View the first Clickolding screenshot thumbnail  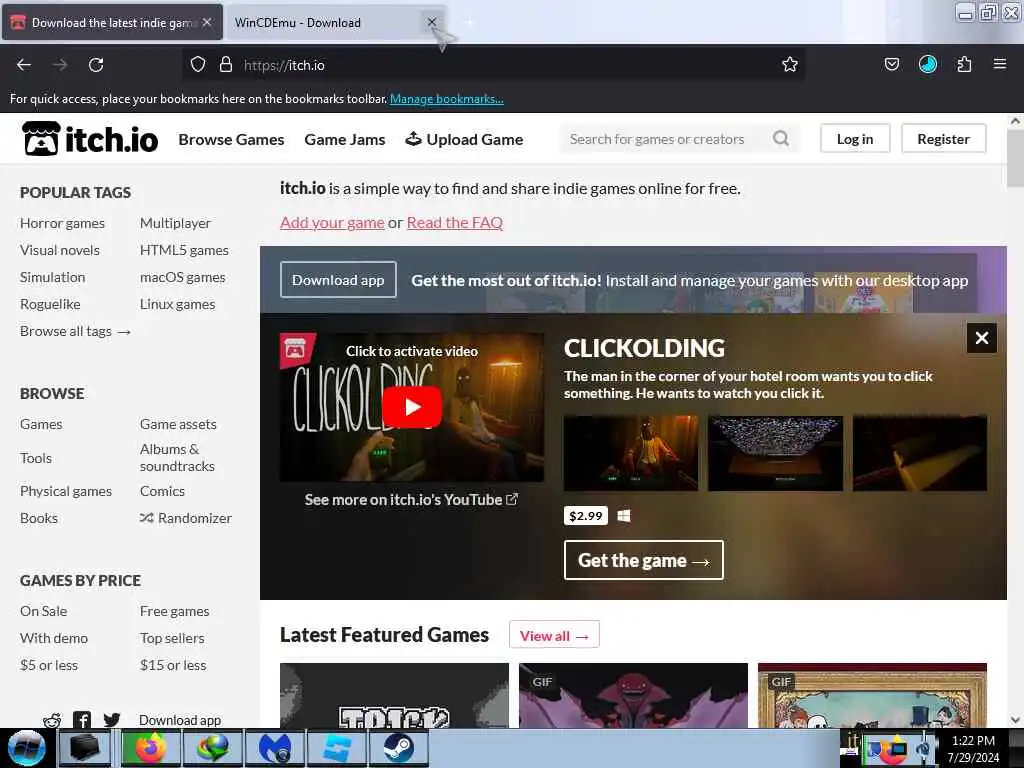[x=631, y=453]
